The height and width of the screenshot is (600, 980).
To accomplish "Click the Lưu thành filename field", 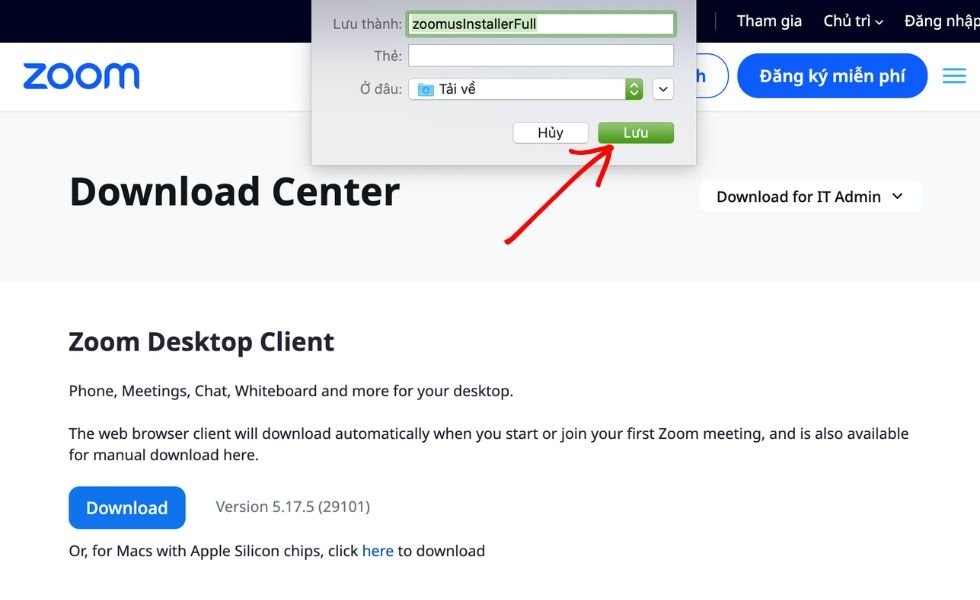I will (x=540, y=22).
